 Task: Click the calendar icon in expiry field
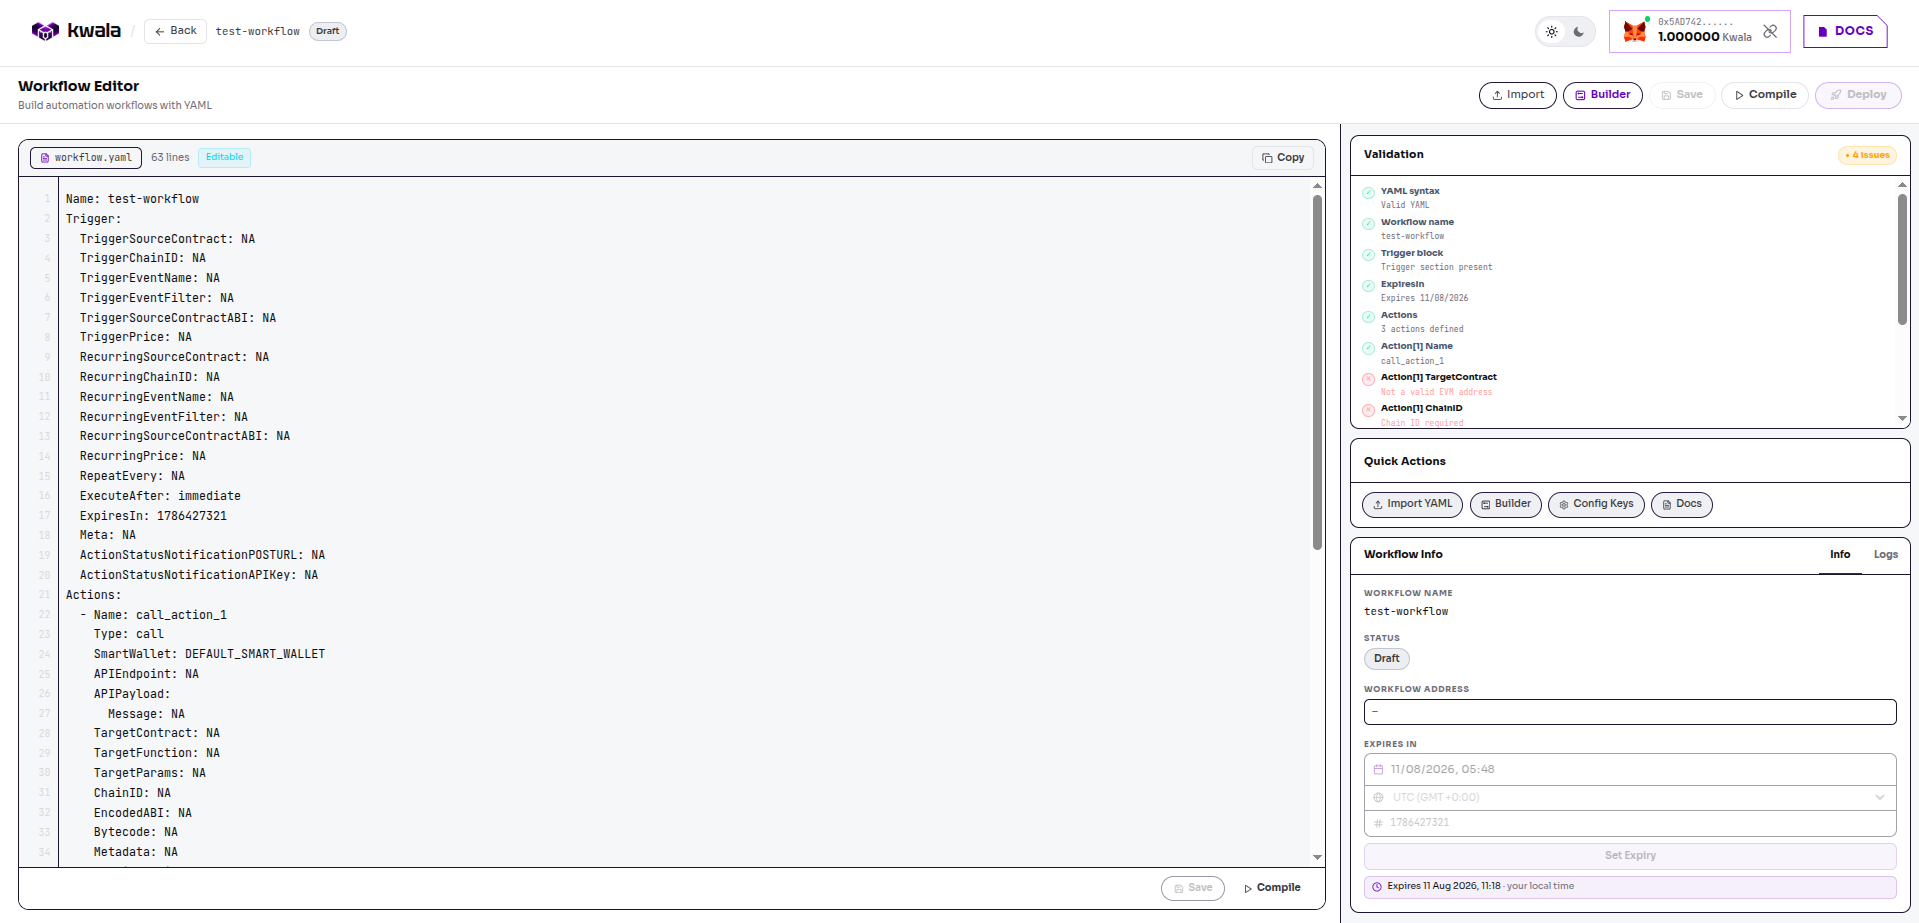[1378, 770]
